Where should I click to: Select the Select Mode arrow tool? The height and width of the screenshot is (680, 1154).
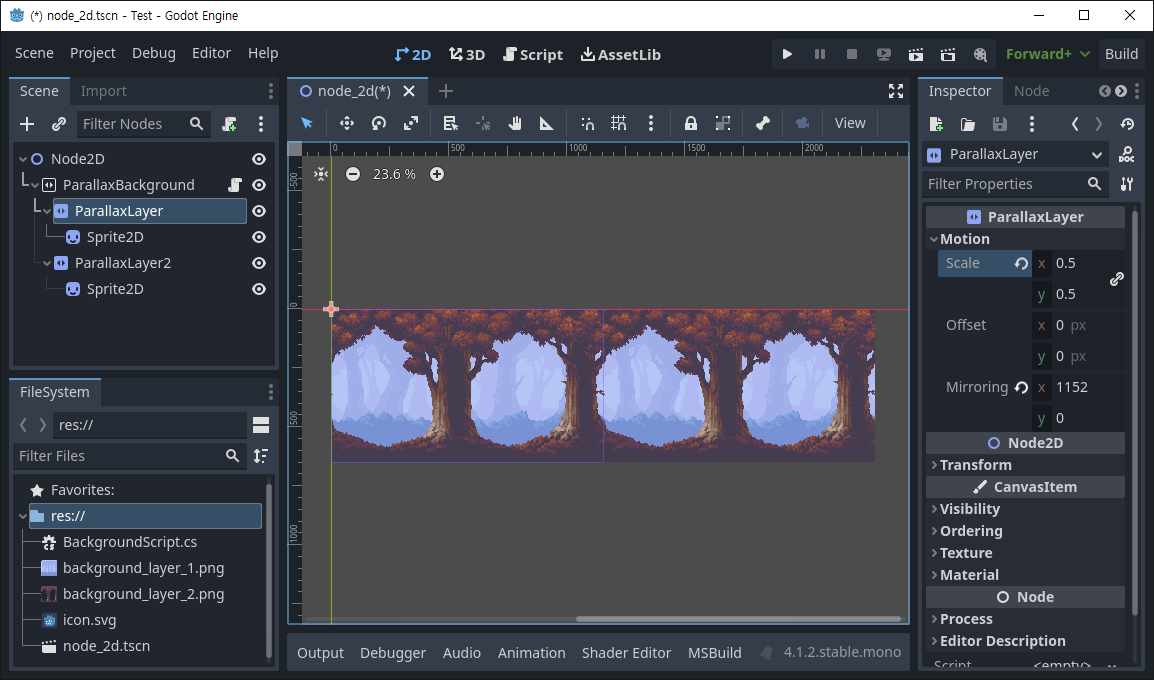coord(307,123)
